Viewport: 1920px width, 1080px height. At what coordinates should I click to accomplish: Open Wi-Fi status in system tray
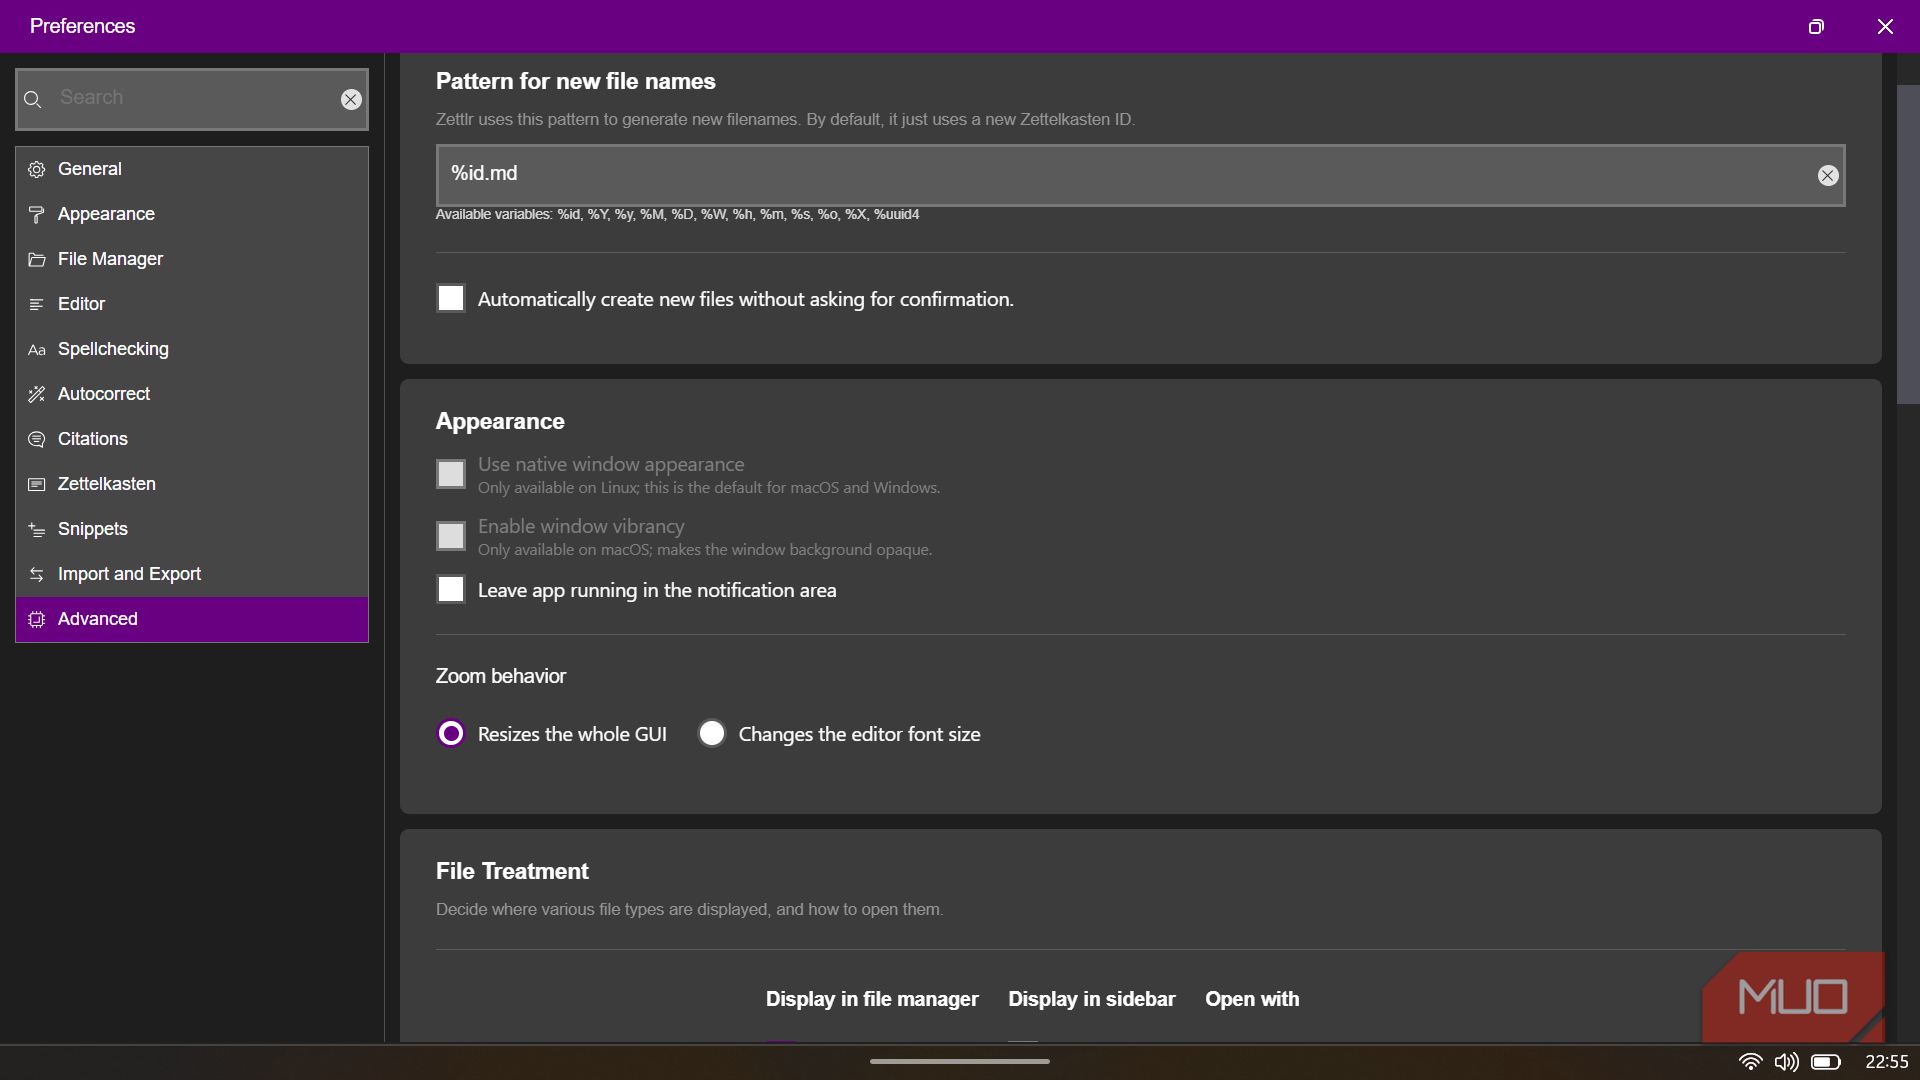pyautogui.click(x=1750, y=1062)
